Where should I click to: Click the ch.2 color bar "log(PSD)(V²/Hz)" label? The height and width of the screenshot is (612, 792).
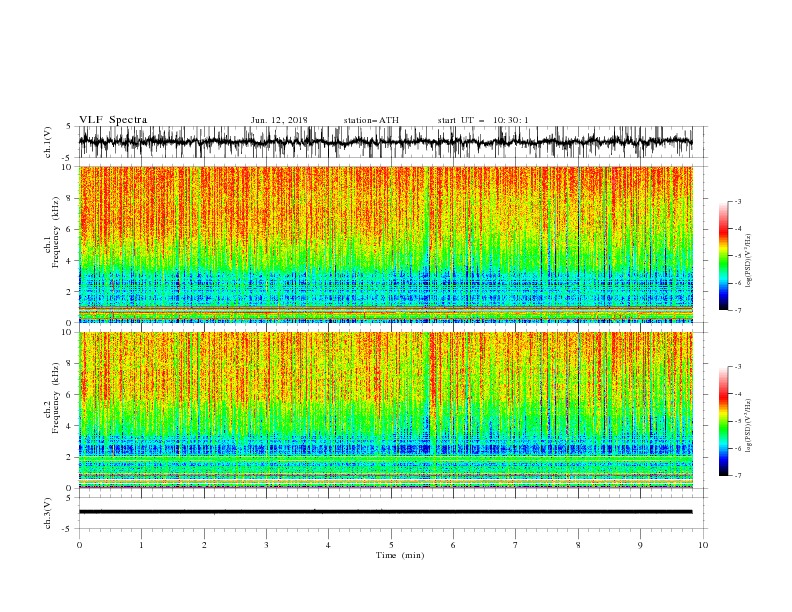748,426
